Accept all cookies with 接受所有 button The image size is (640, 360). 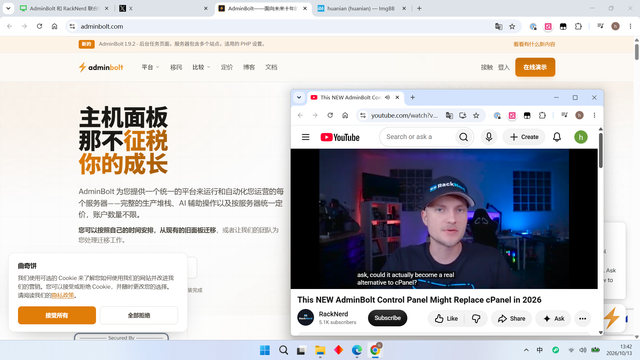[57, 316]
